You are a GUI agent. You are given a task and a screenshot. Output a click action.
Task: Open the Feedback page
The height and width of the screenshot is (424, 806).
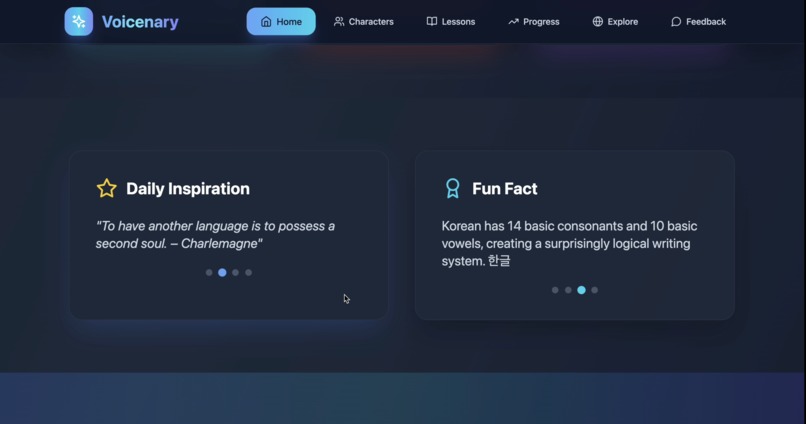(x=698, y=22)
